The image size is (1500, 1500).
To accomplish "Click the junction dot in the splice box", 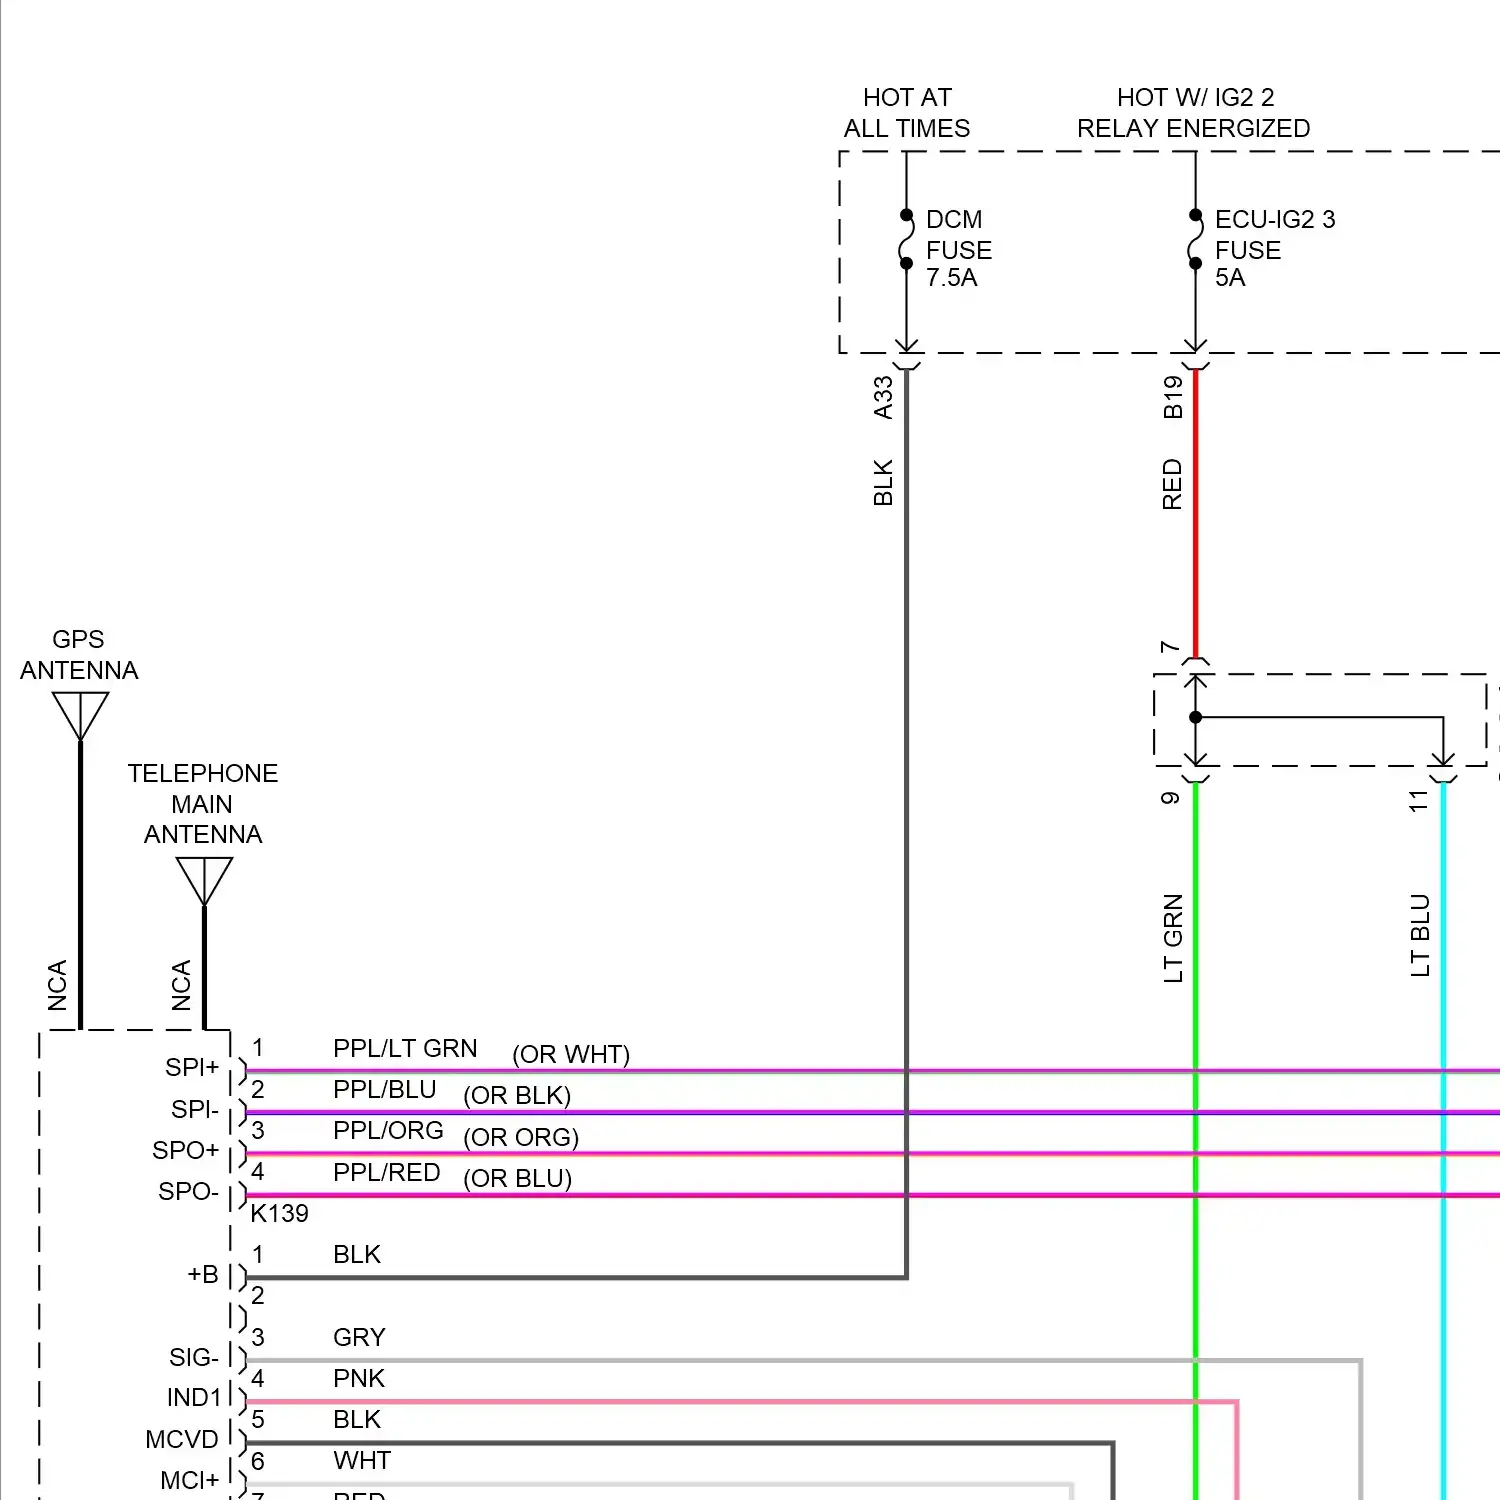I will [x=1195, y=717].
